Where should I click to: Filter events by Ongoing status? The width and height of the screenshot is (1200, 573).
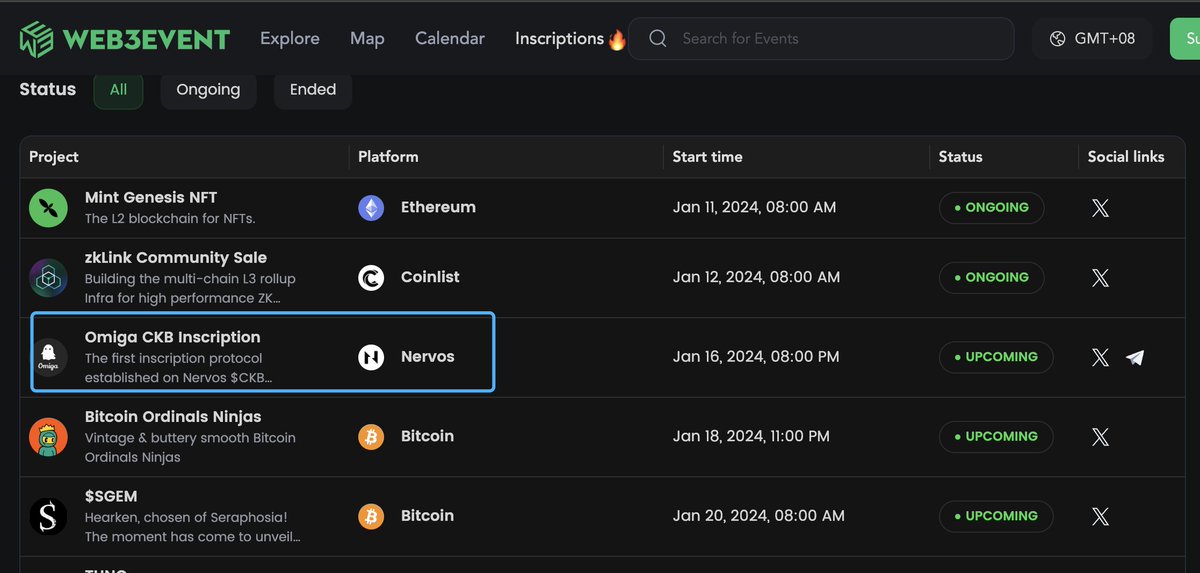click(x=208, y=90)
